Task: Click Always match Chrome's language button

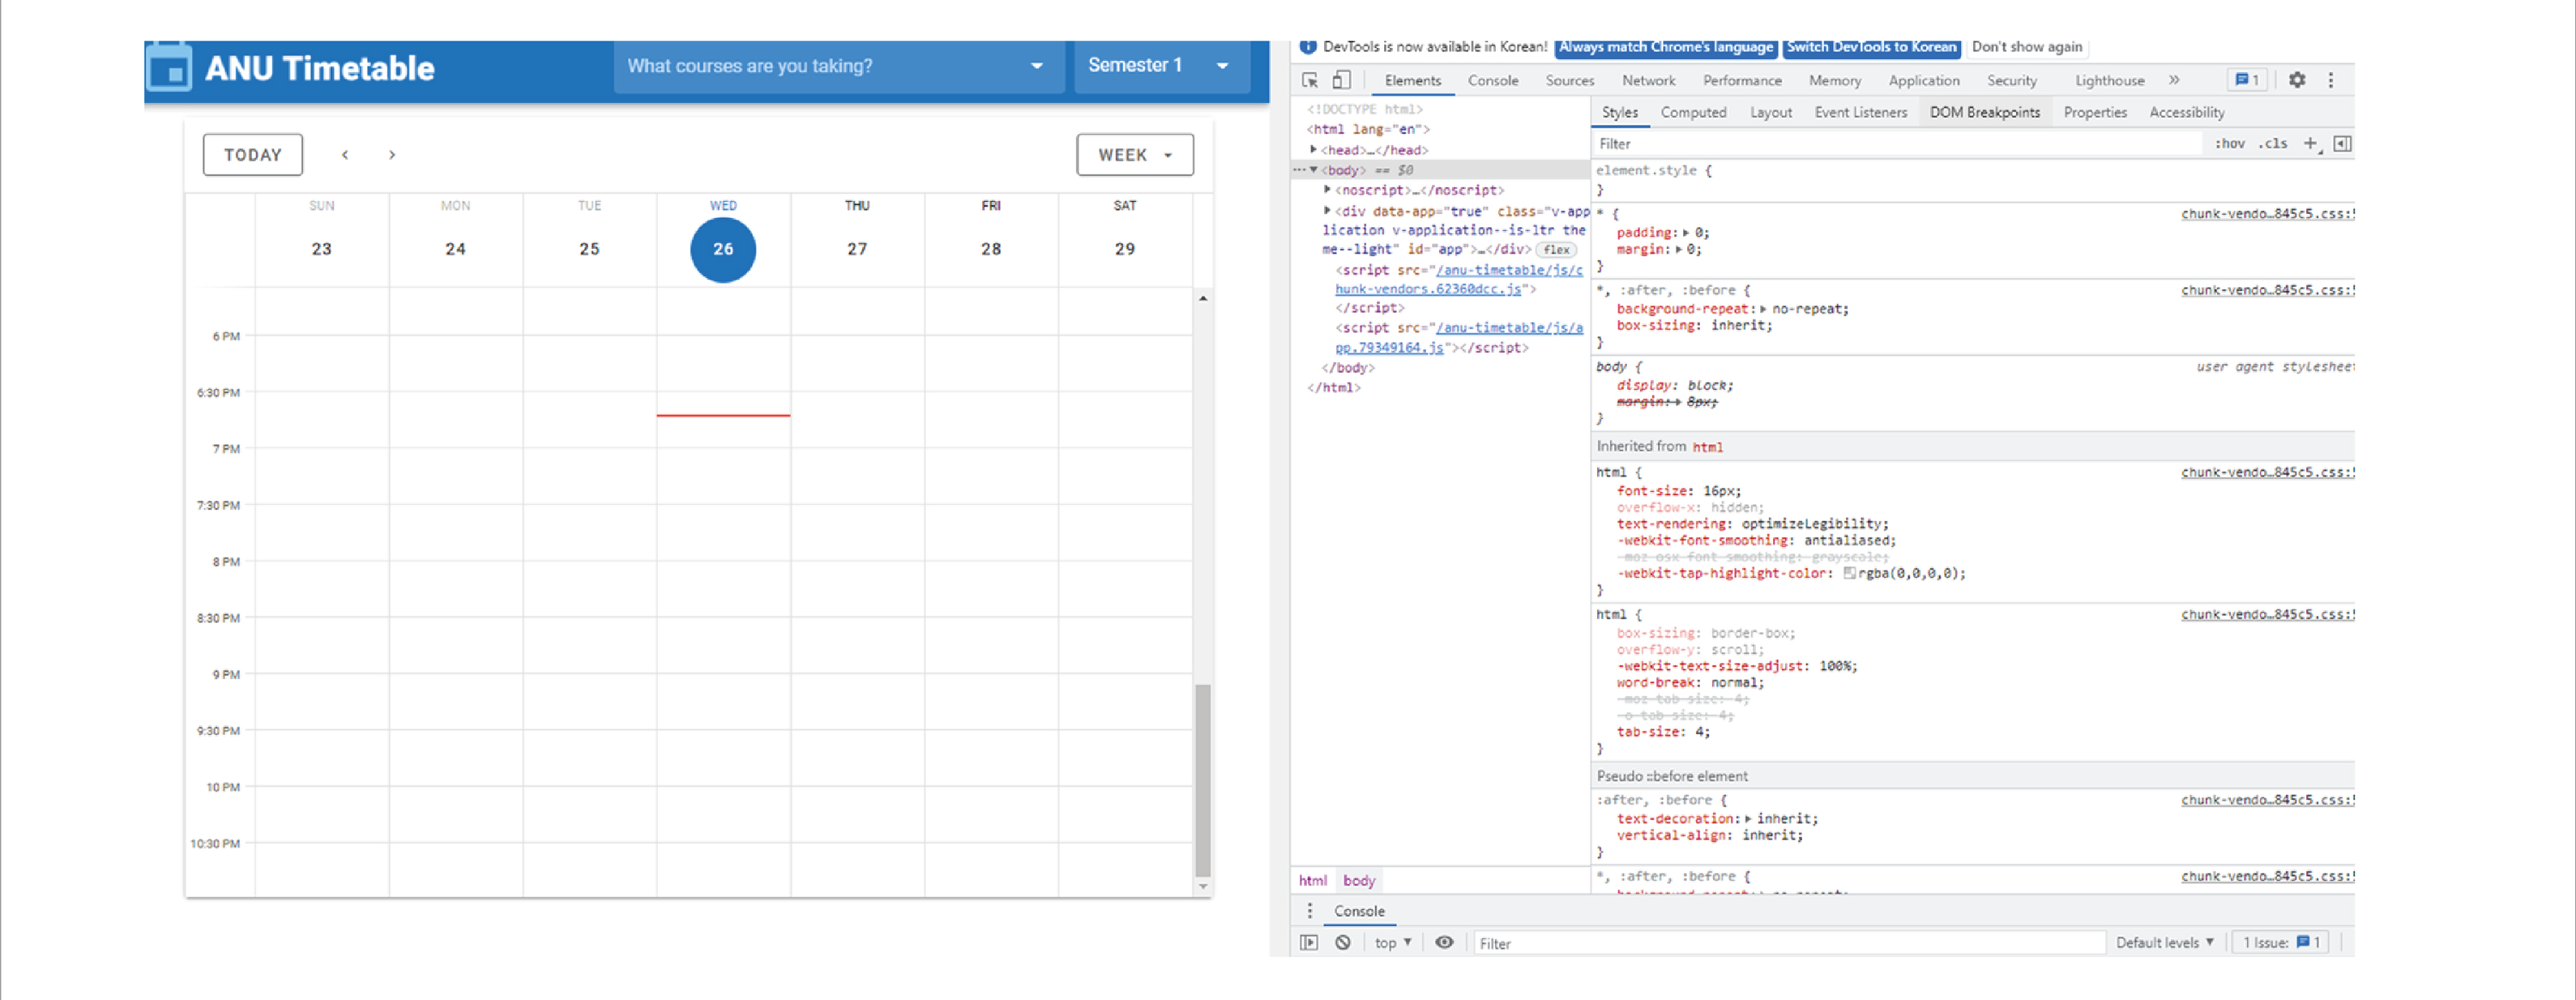Action: click(x=1665, y=47)
